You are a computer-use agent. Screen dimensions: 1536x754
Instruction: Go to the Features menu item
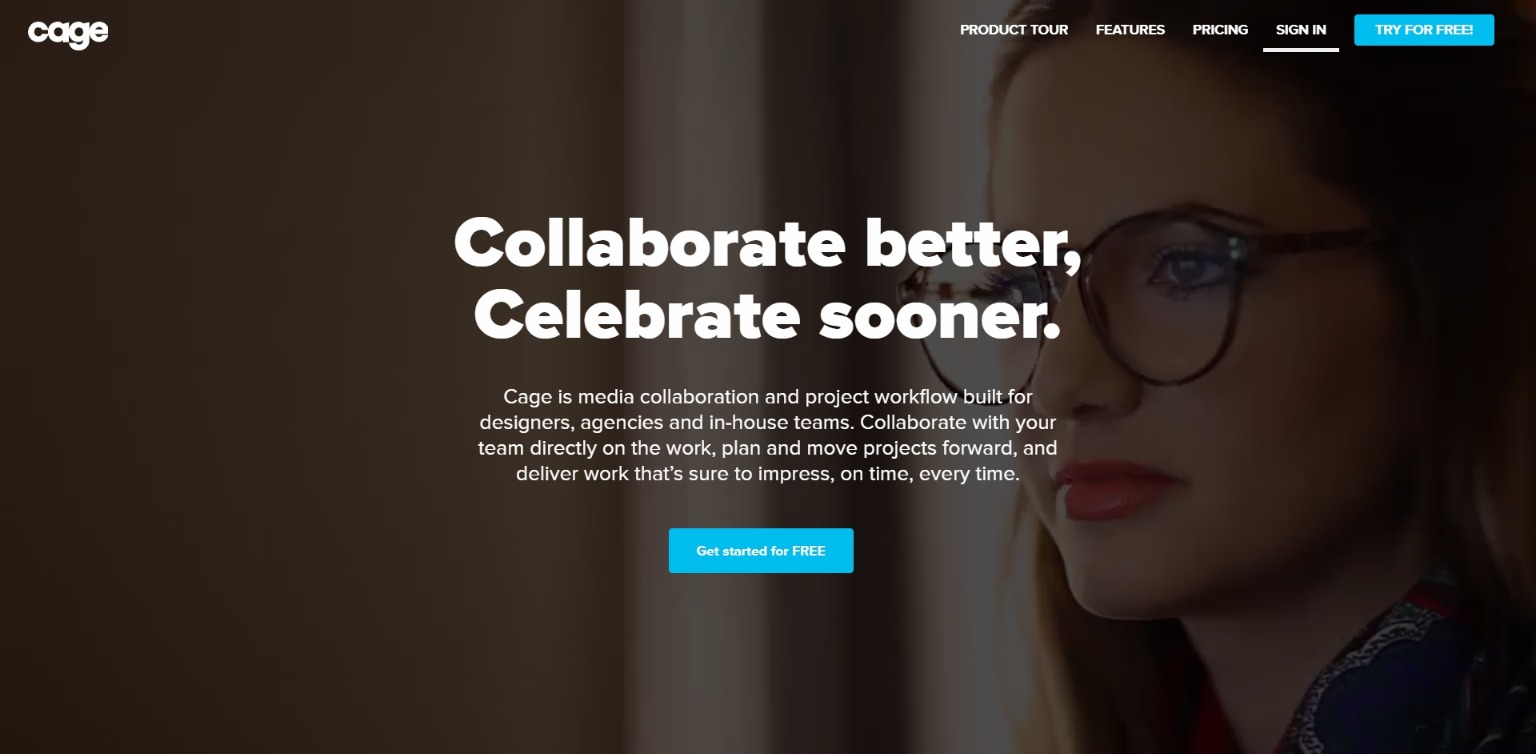coord(1130,30)
